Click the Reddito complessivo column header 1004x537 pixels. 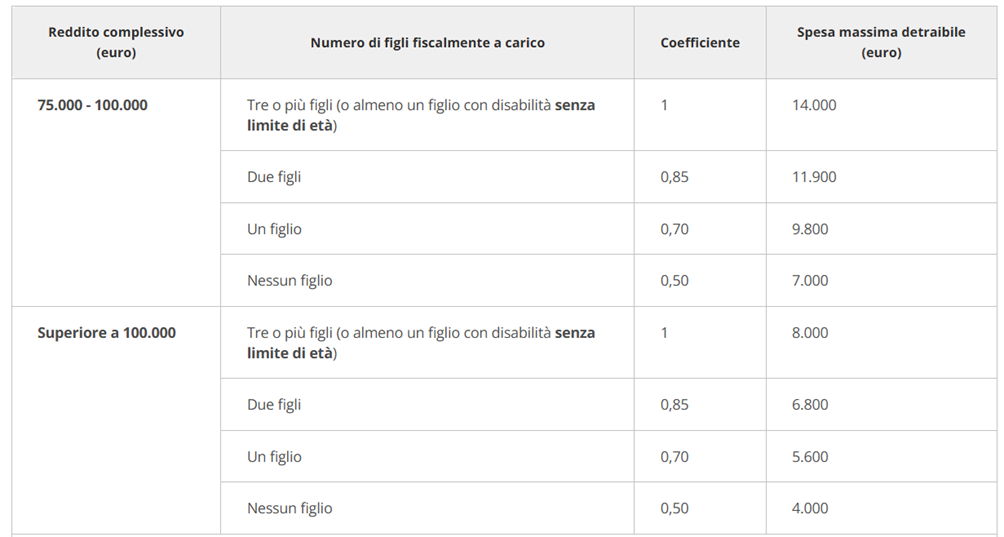116,42
